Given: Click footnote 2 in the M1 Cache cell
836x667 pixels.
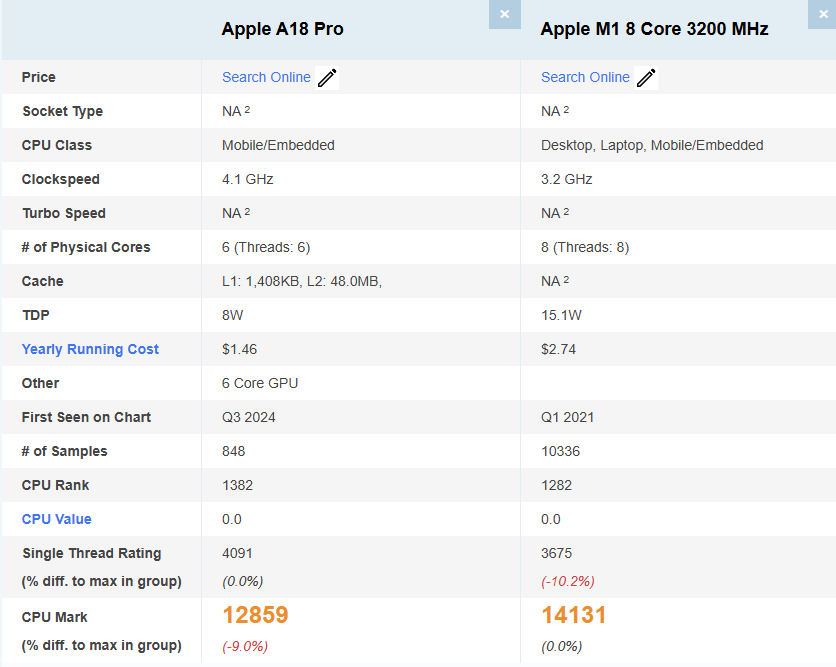Looking at the screenshot, I should [566, 280].
